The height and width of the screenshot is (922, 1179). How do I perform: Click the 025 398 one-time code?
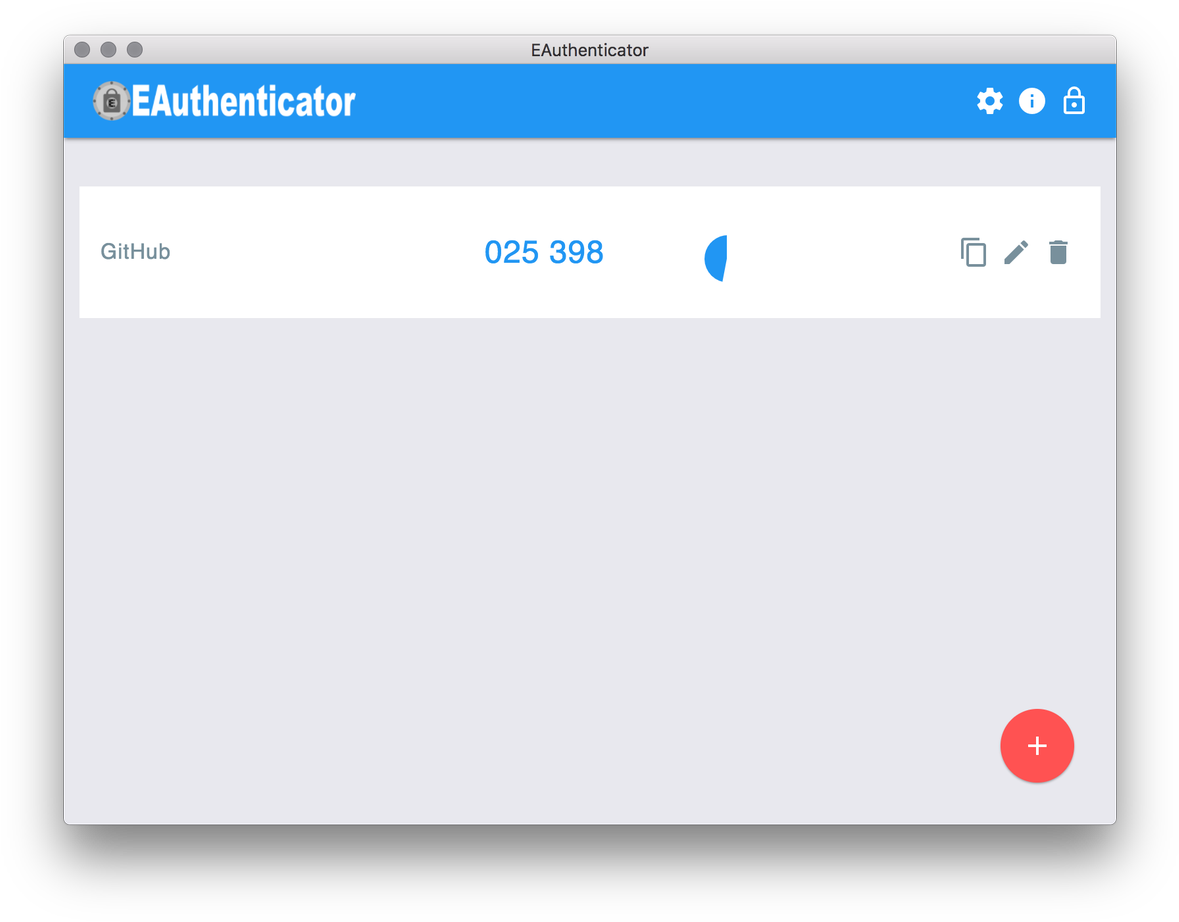coord(544,252)
